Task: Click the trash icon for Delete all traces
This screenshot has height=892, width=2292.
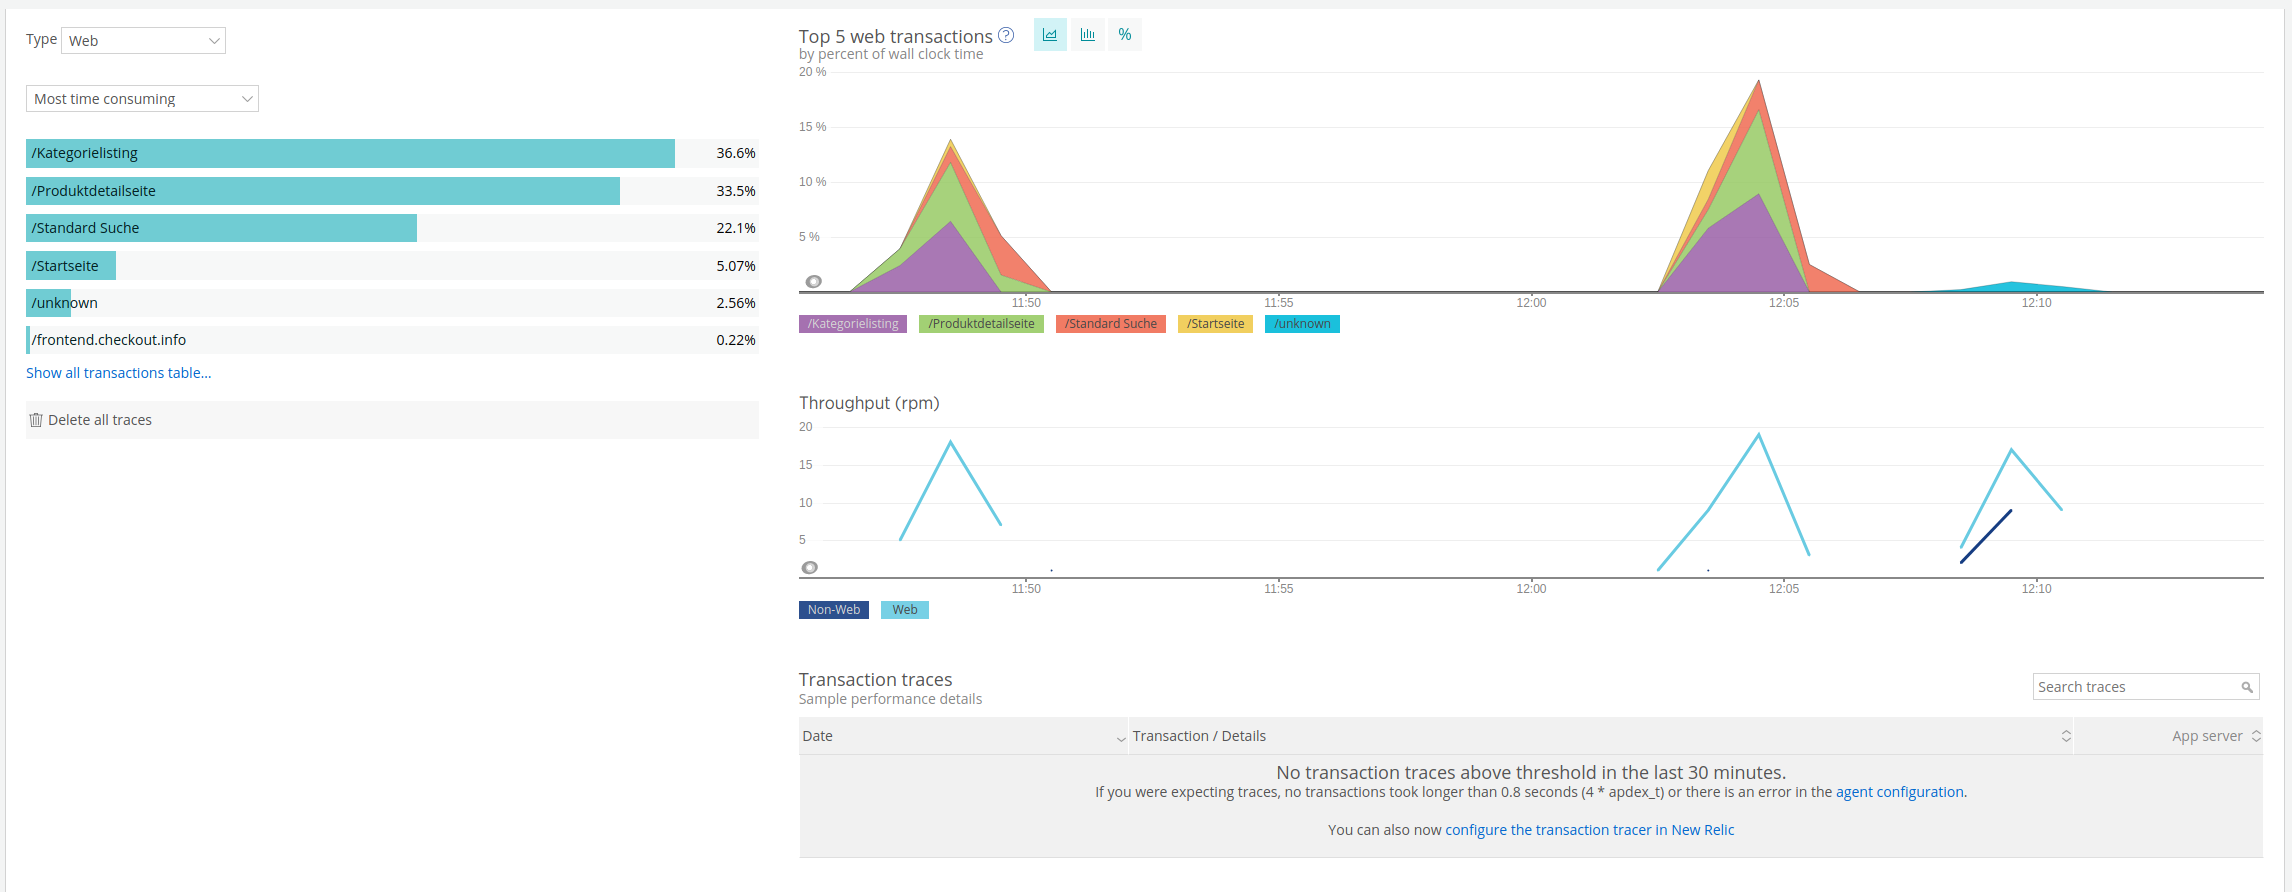Action: tap(36, 420)
